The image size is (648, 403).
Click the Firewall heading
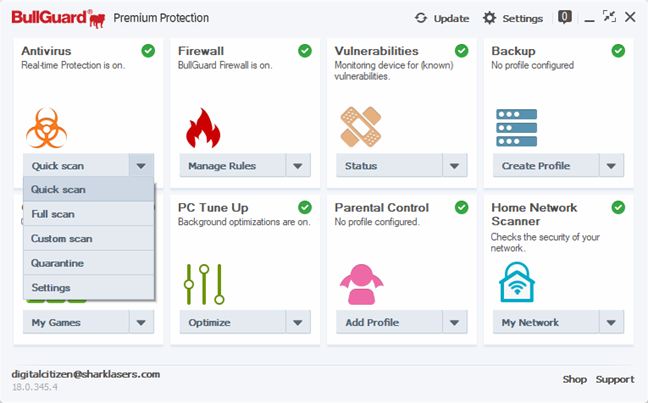point(201,51)
